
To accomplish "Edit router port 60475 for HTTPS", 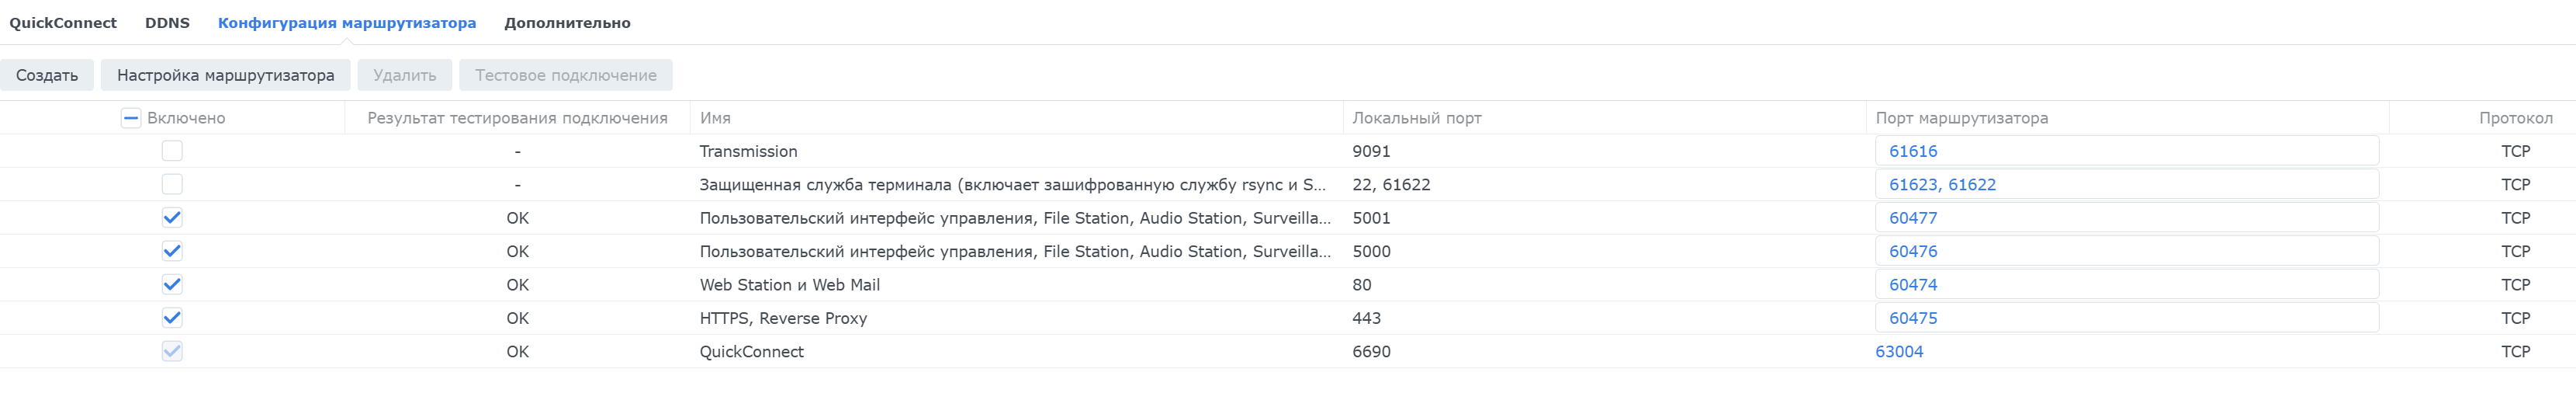I will pos(2125,318).
